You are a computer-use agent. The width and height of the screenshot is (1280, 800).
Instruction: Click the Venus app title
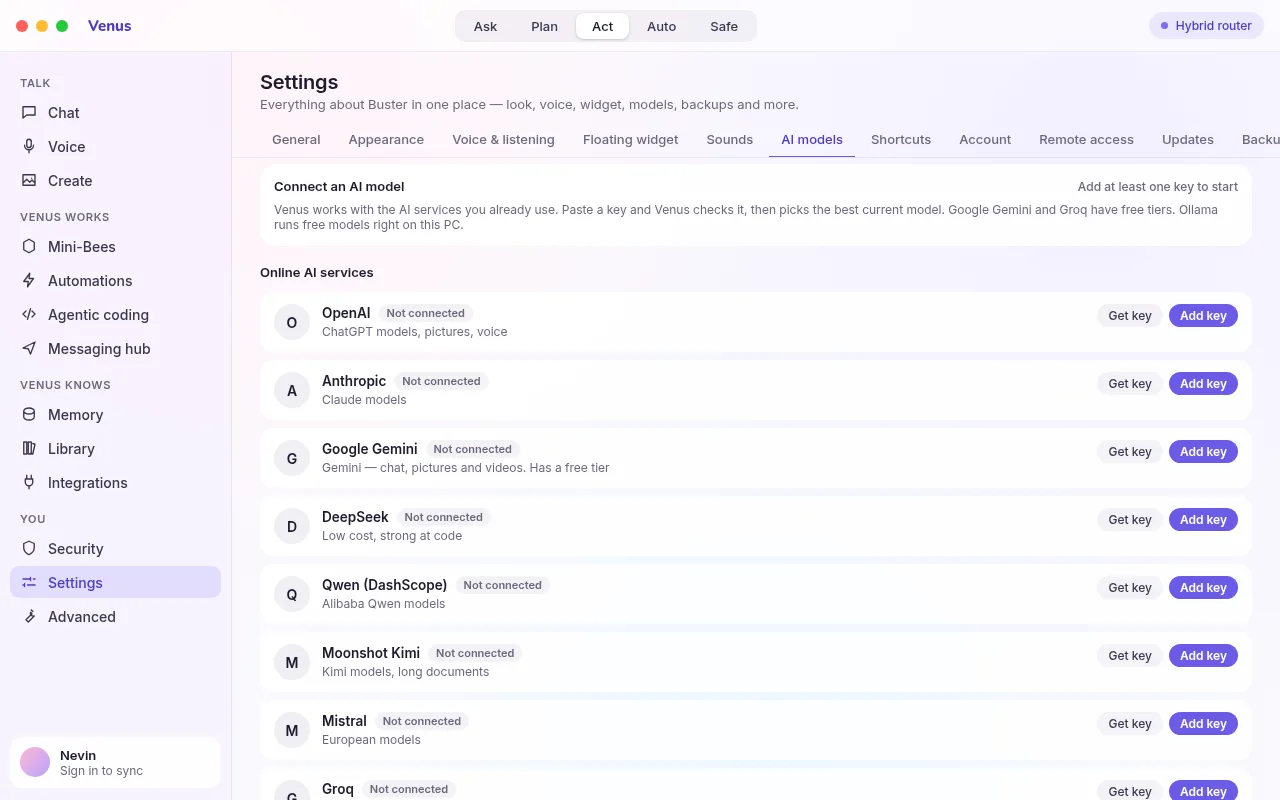110,26
